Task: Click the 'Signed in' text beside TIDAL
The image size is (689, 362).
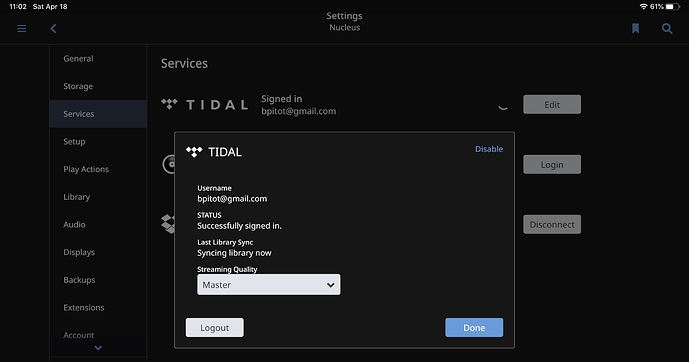Action: (x=282, y=99)
